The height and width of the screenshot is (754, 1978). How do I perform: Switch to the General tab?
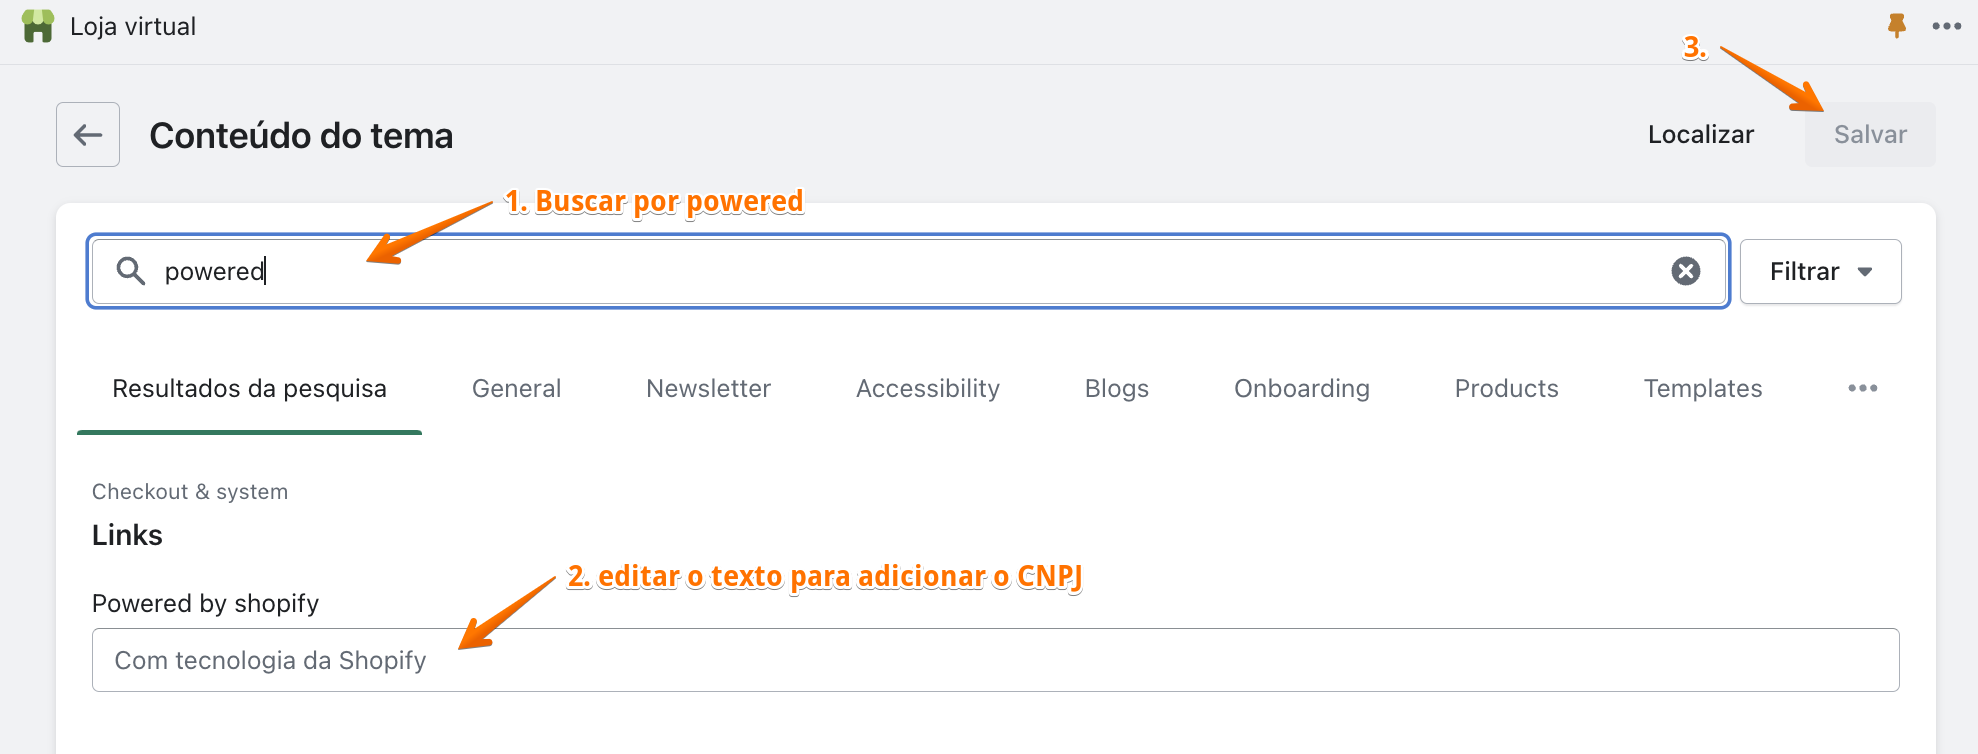click(516, 388)
